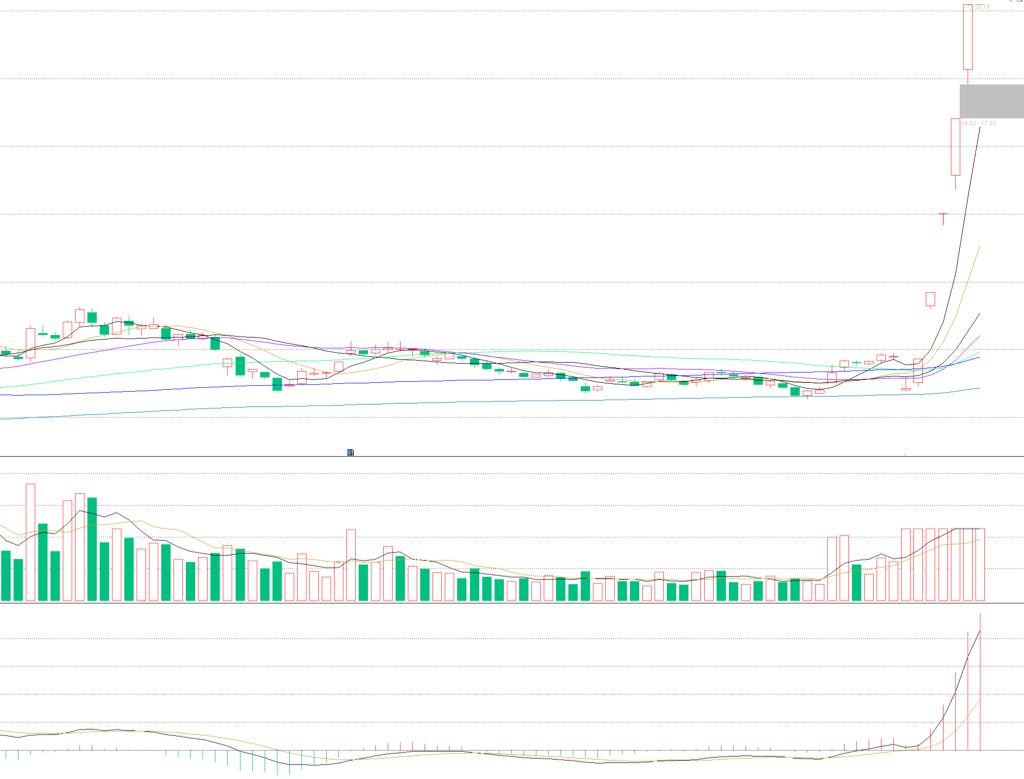Click the 16.82 - 17.83 gap range label
The image size is (1024, 779).
click(x=978, y=123)
